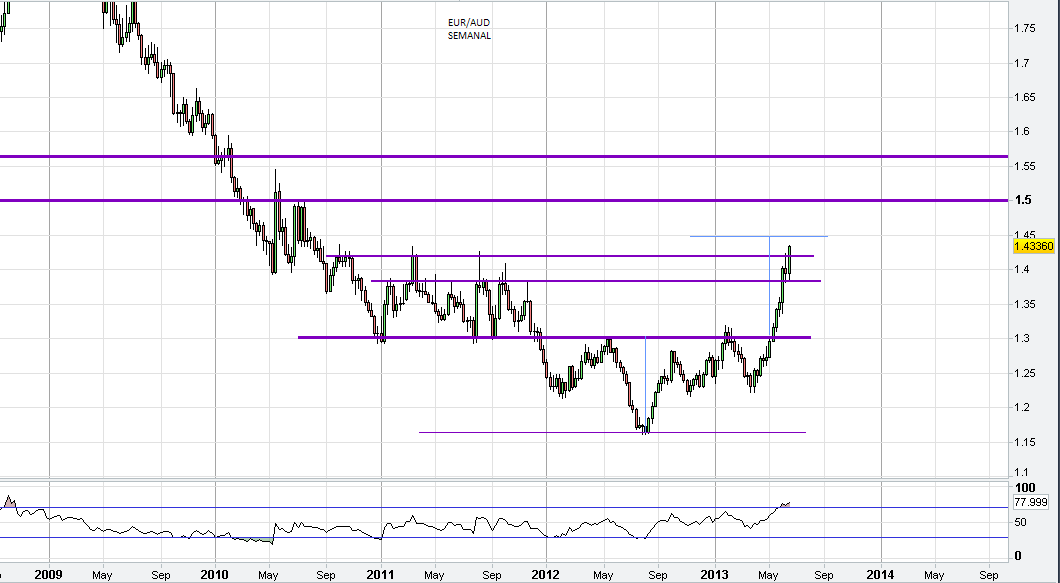1060x583 pixels.
Task: Click the 2013 year label on time axis
Action: coord(715,576)
